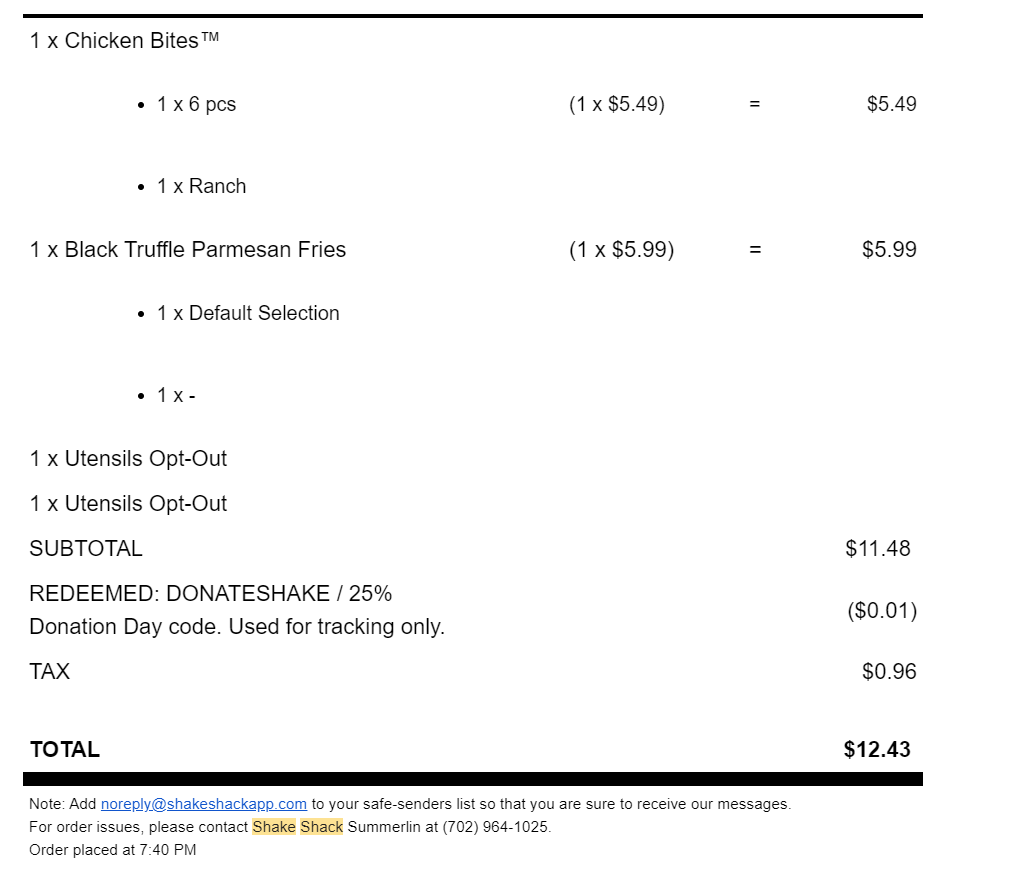Screen dimensions: 1011x875
Task: Click the TAX label
Action: point(50,672)
